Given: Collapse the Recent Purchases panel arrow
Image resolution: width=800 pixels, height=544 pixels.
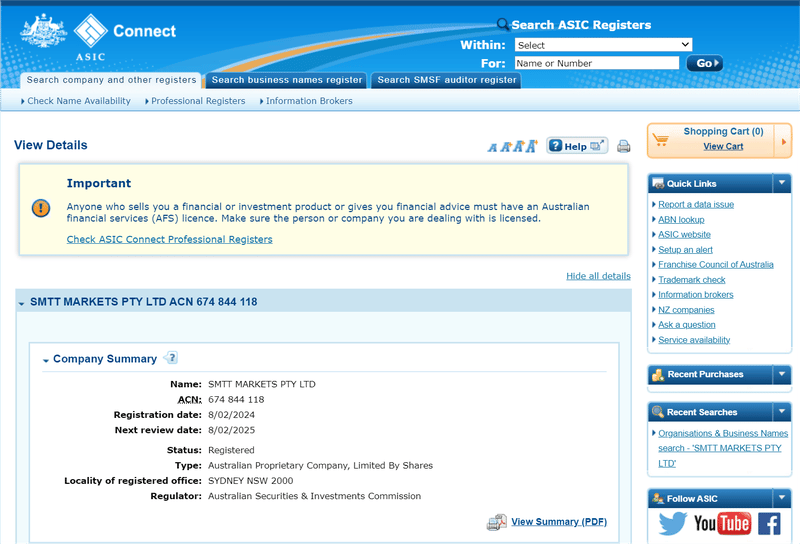Looking at the screenshot, I should point(782,374).
